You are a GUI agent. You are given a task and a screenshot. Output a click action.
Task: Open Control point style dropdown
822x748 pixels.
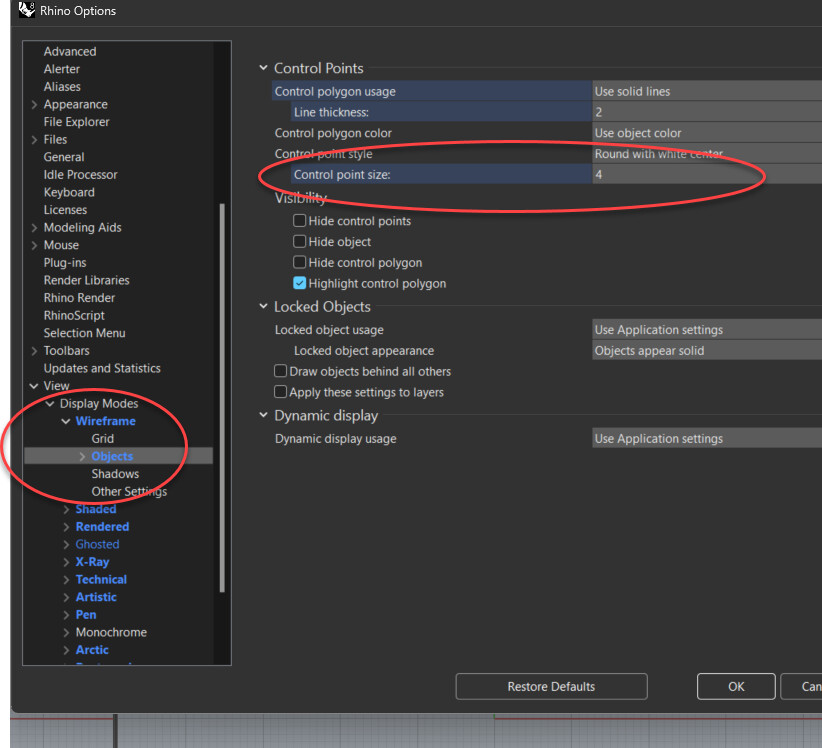click(x=707, y=154)
